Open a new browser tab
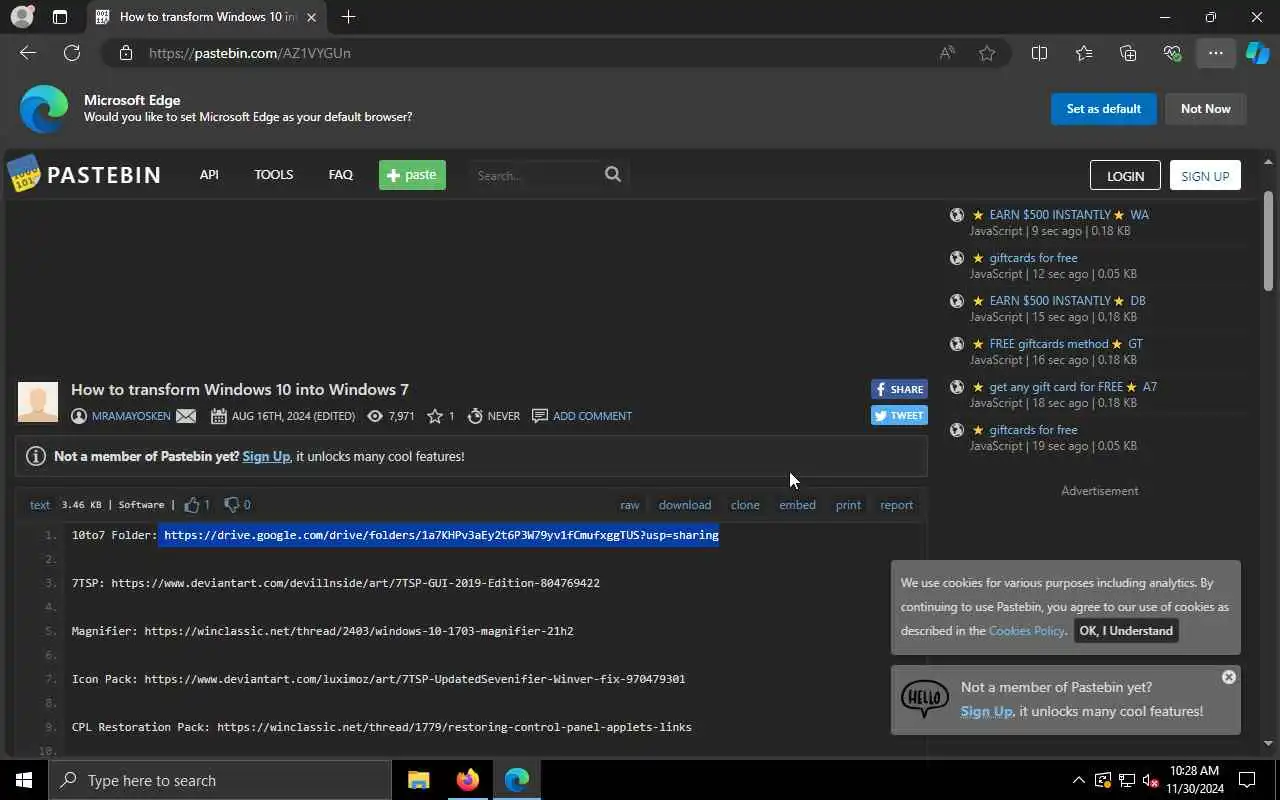Image resolution: width=1280 pixels, height=800 pixels. (x=348, y=17)
